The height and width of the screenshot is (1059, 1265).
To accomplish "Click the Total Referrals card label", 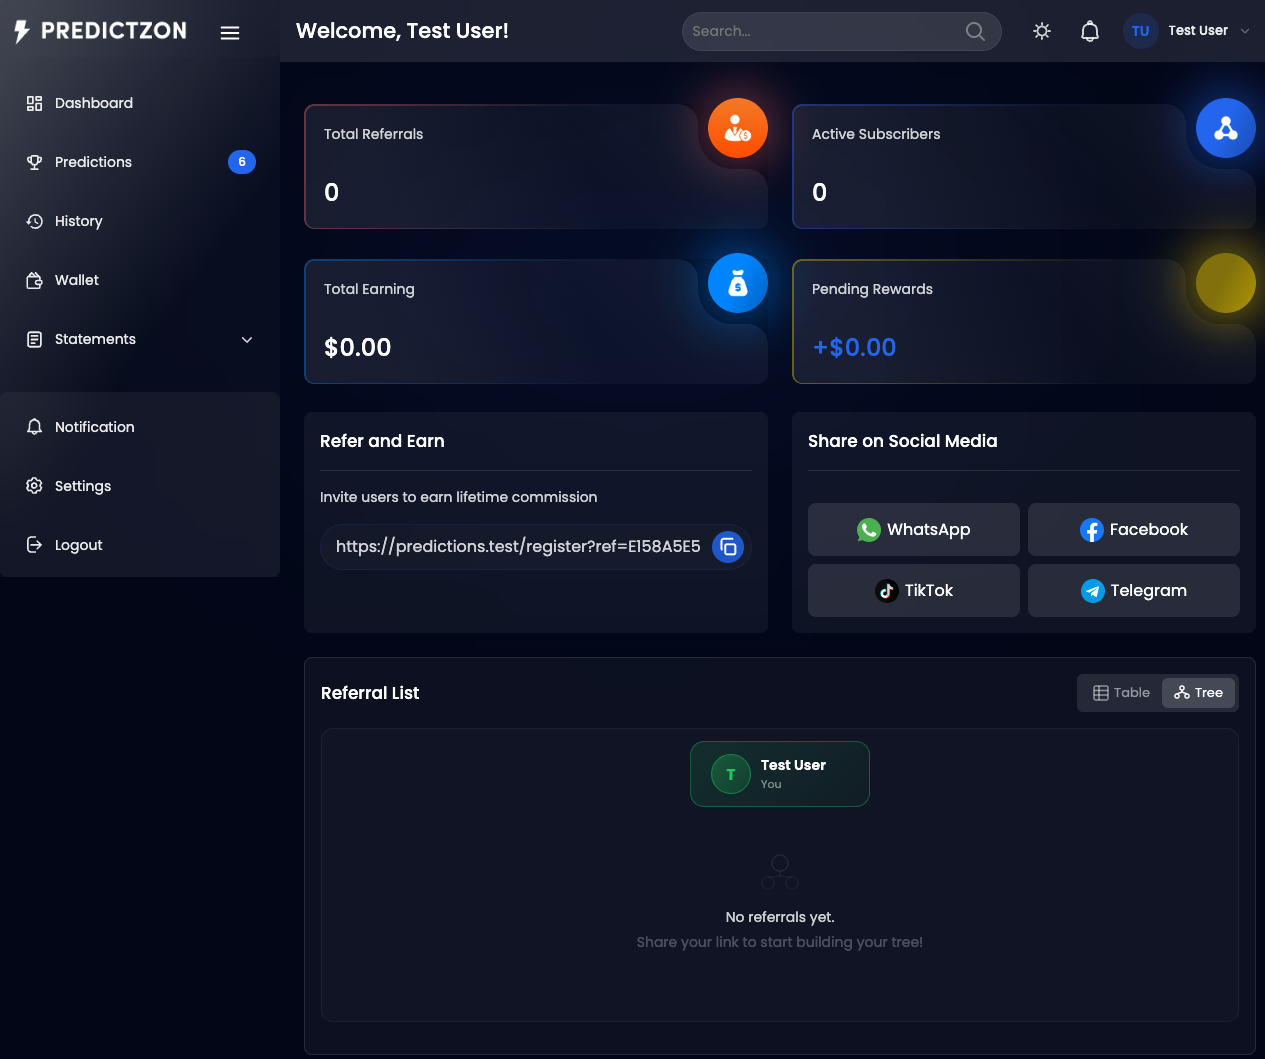I will pyautogui.click(x=373, y=134).
